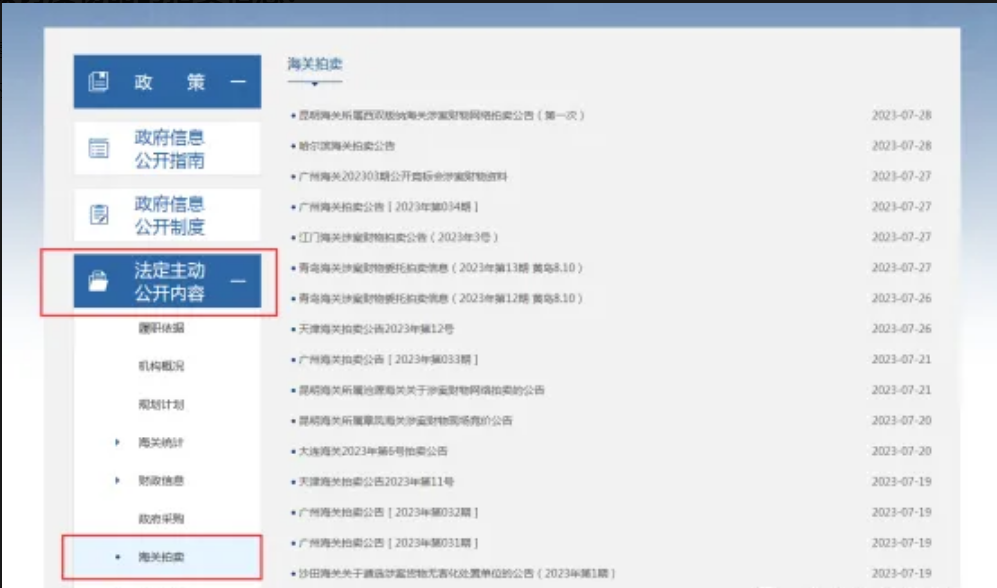Viewport: 997px width, 588px height.
Task: Click the 海关拍卖 section tab heading
Action: pyautogui.click(x=315, y=64)
